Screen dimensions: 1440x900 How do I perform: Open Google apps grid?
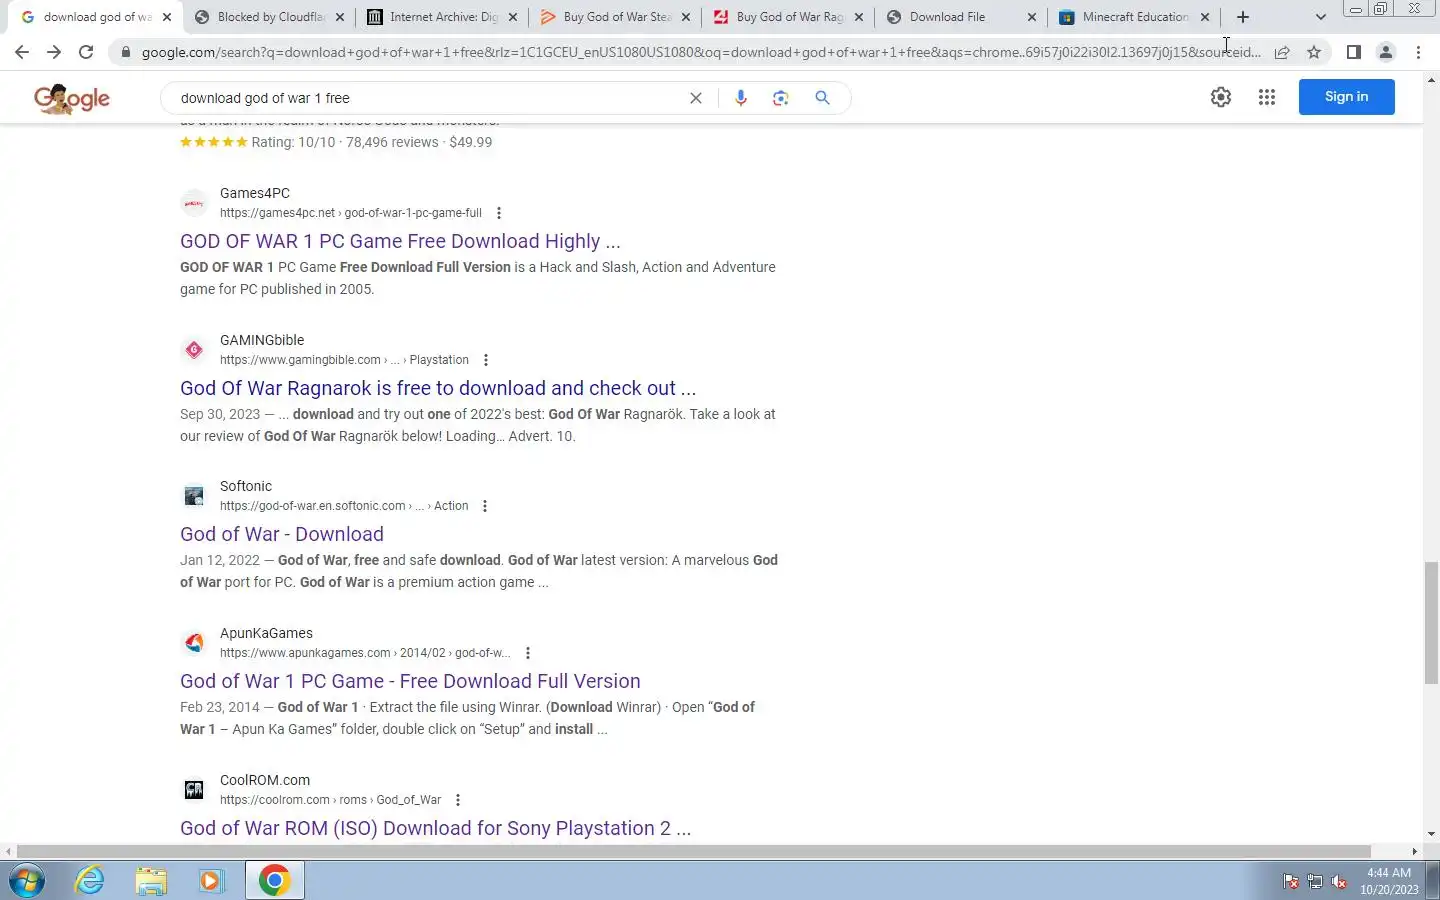1267,97
